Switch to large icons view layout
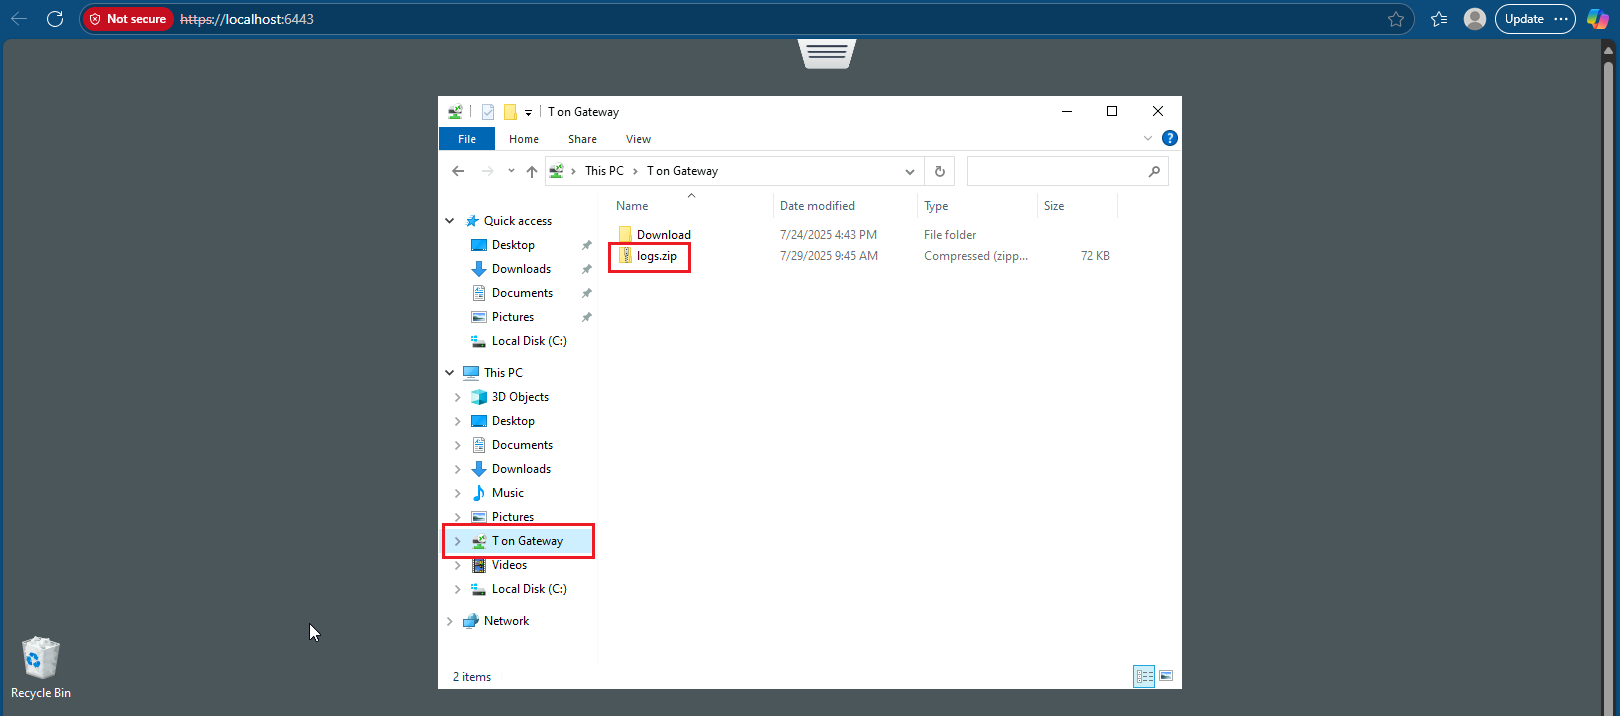This screenshot has height=716, width=1620. [1166, 676]
